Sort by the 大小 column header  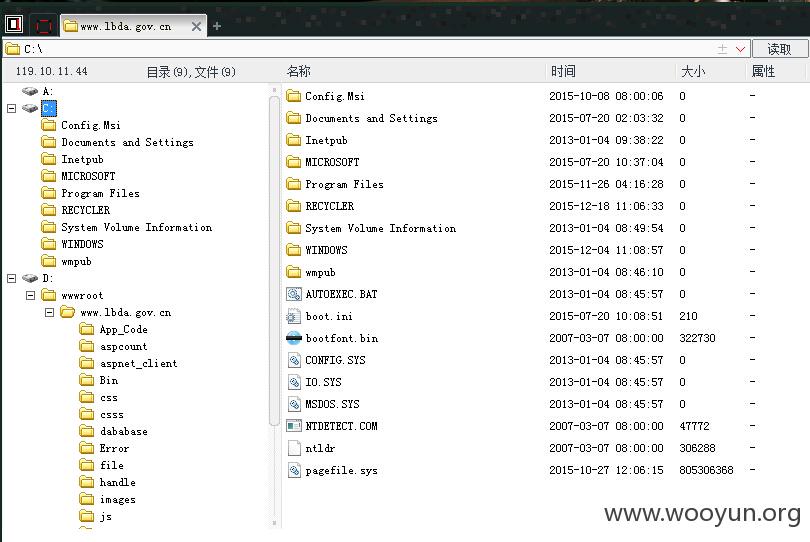(x=693, y=71)
